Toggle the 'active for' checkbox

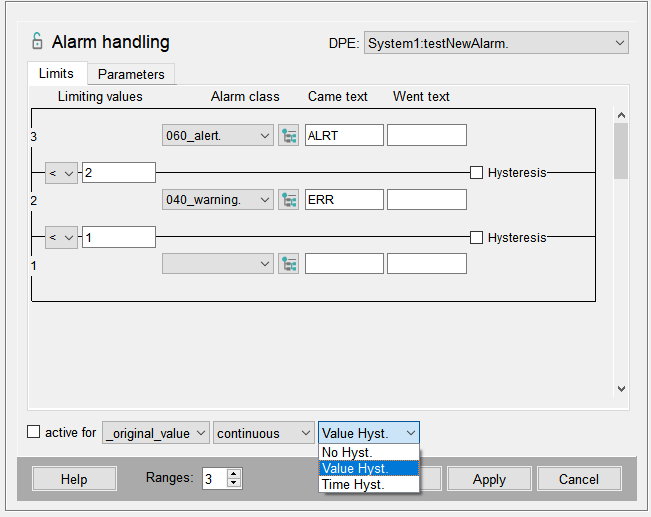pos(34,433)
